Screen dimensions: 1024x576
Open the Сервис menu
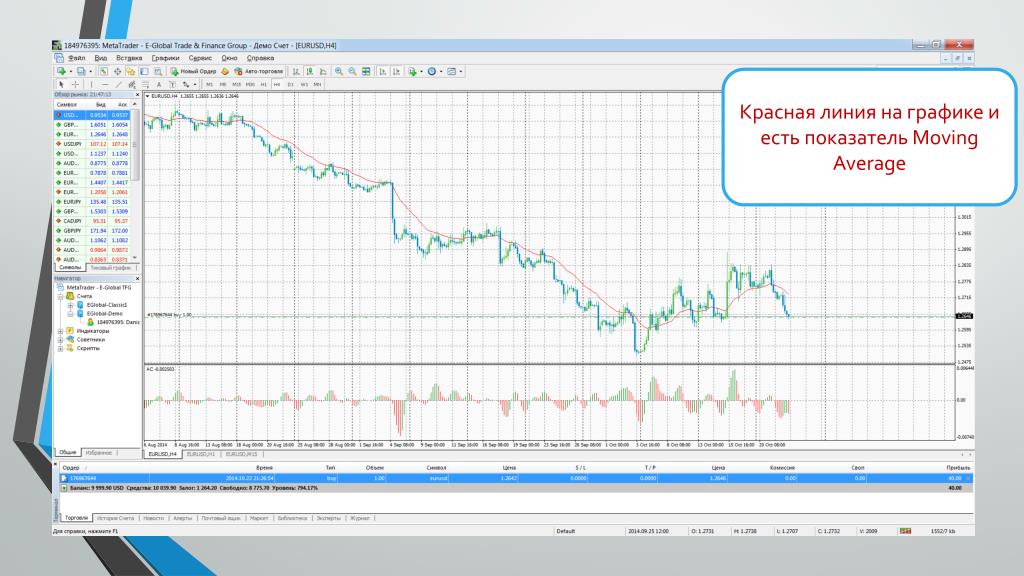(x=200, y=58)
